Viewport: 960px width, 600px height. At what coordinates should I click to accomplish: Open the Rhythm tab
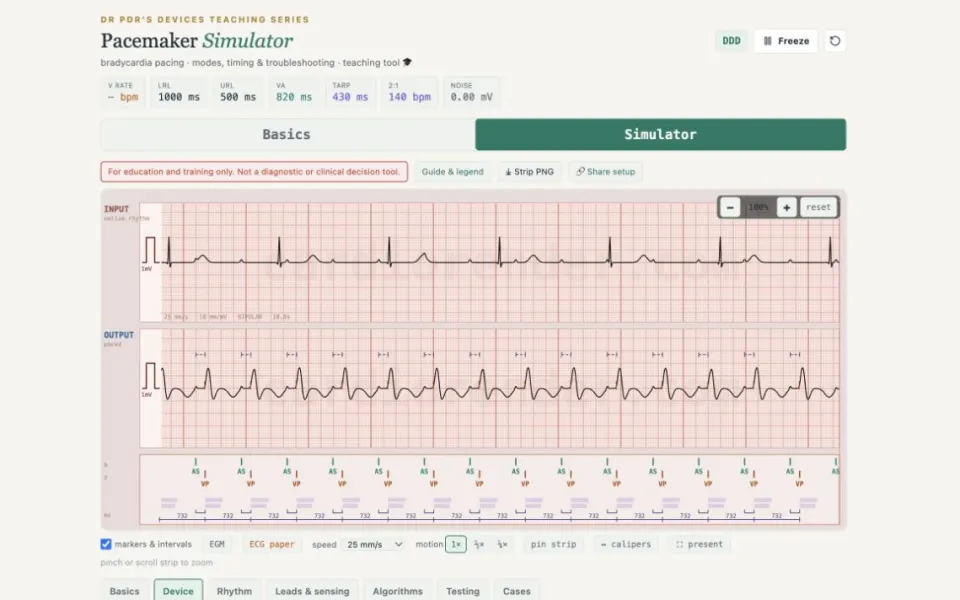coord(234,591)
